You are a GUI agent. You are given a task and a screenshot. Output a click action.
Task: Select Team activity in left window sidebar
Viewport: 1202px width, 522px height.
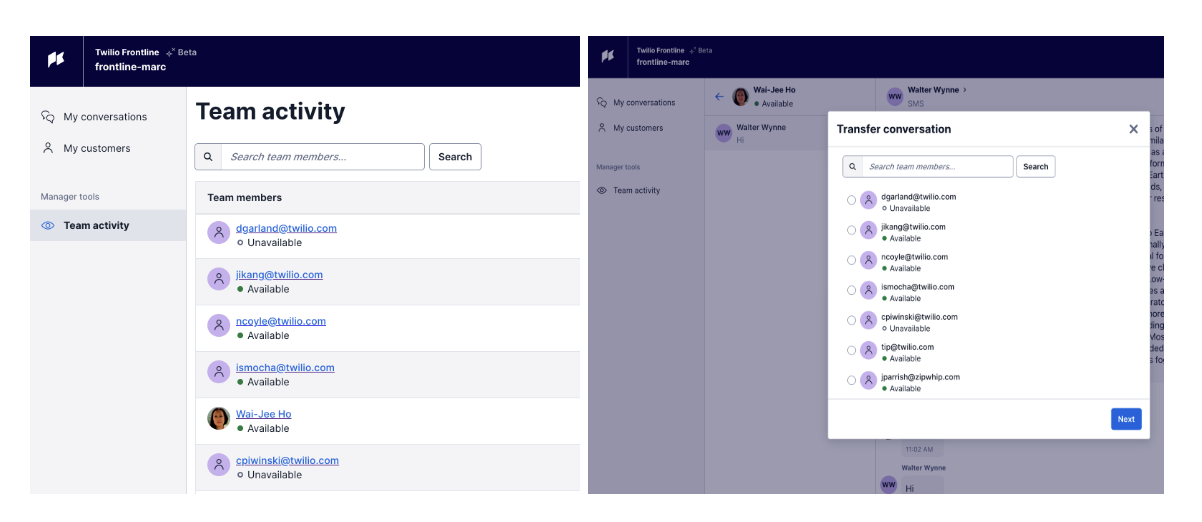[108, 225]
